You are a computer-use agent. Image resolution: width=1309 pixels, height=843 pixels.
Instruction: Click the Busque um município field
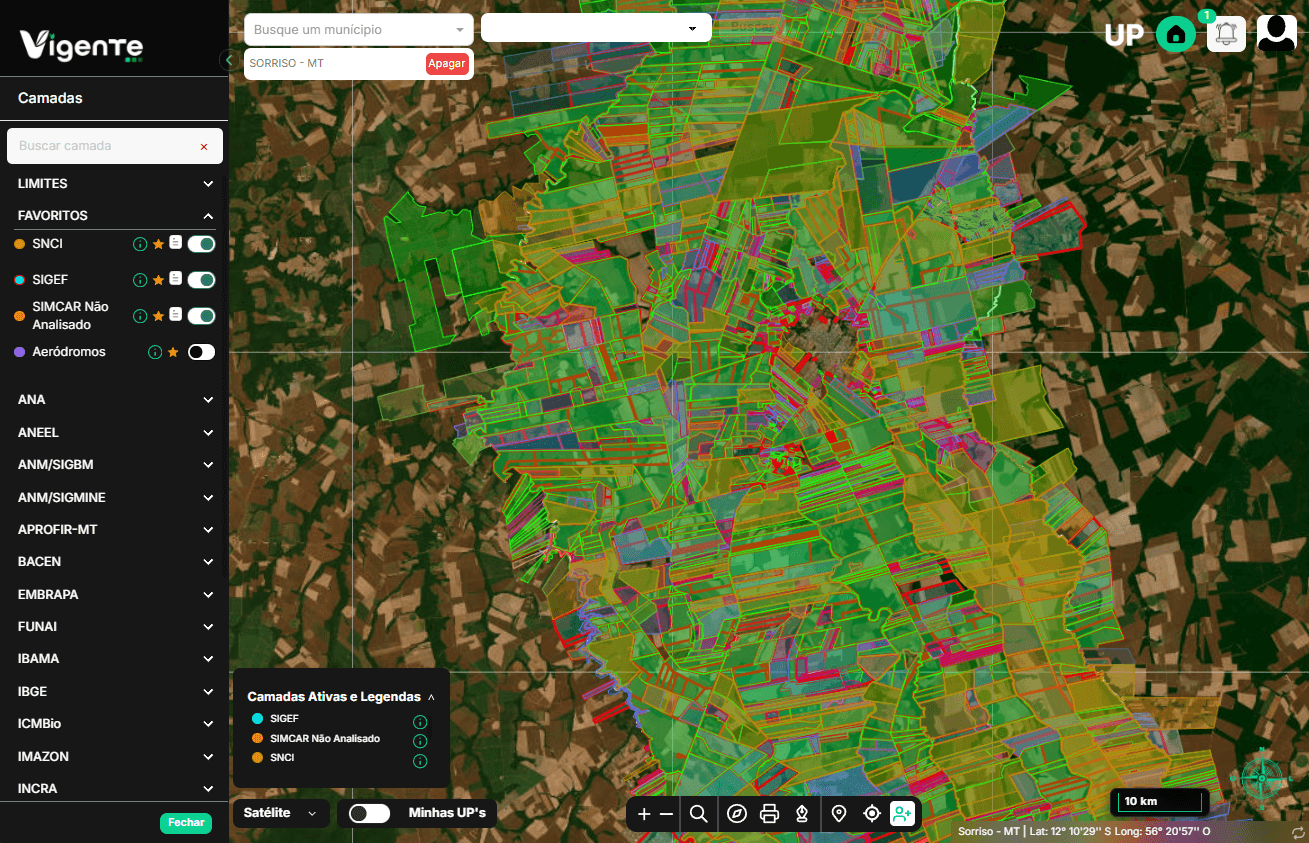click(358, 29)
